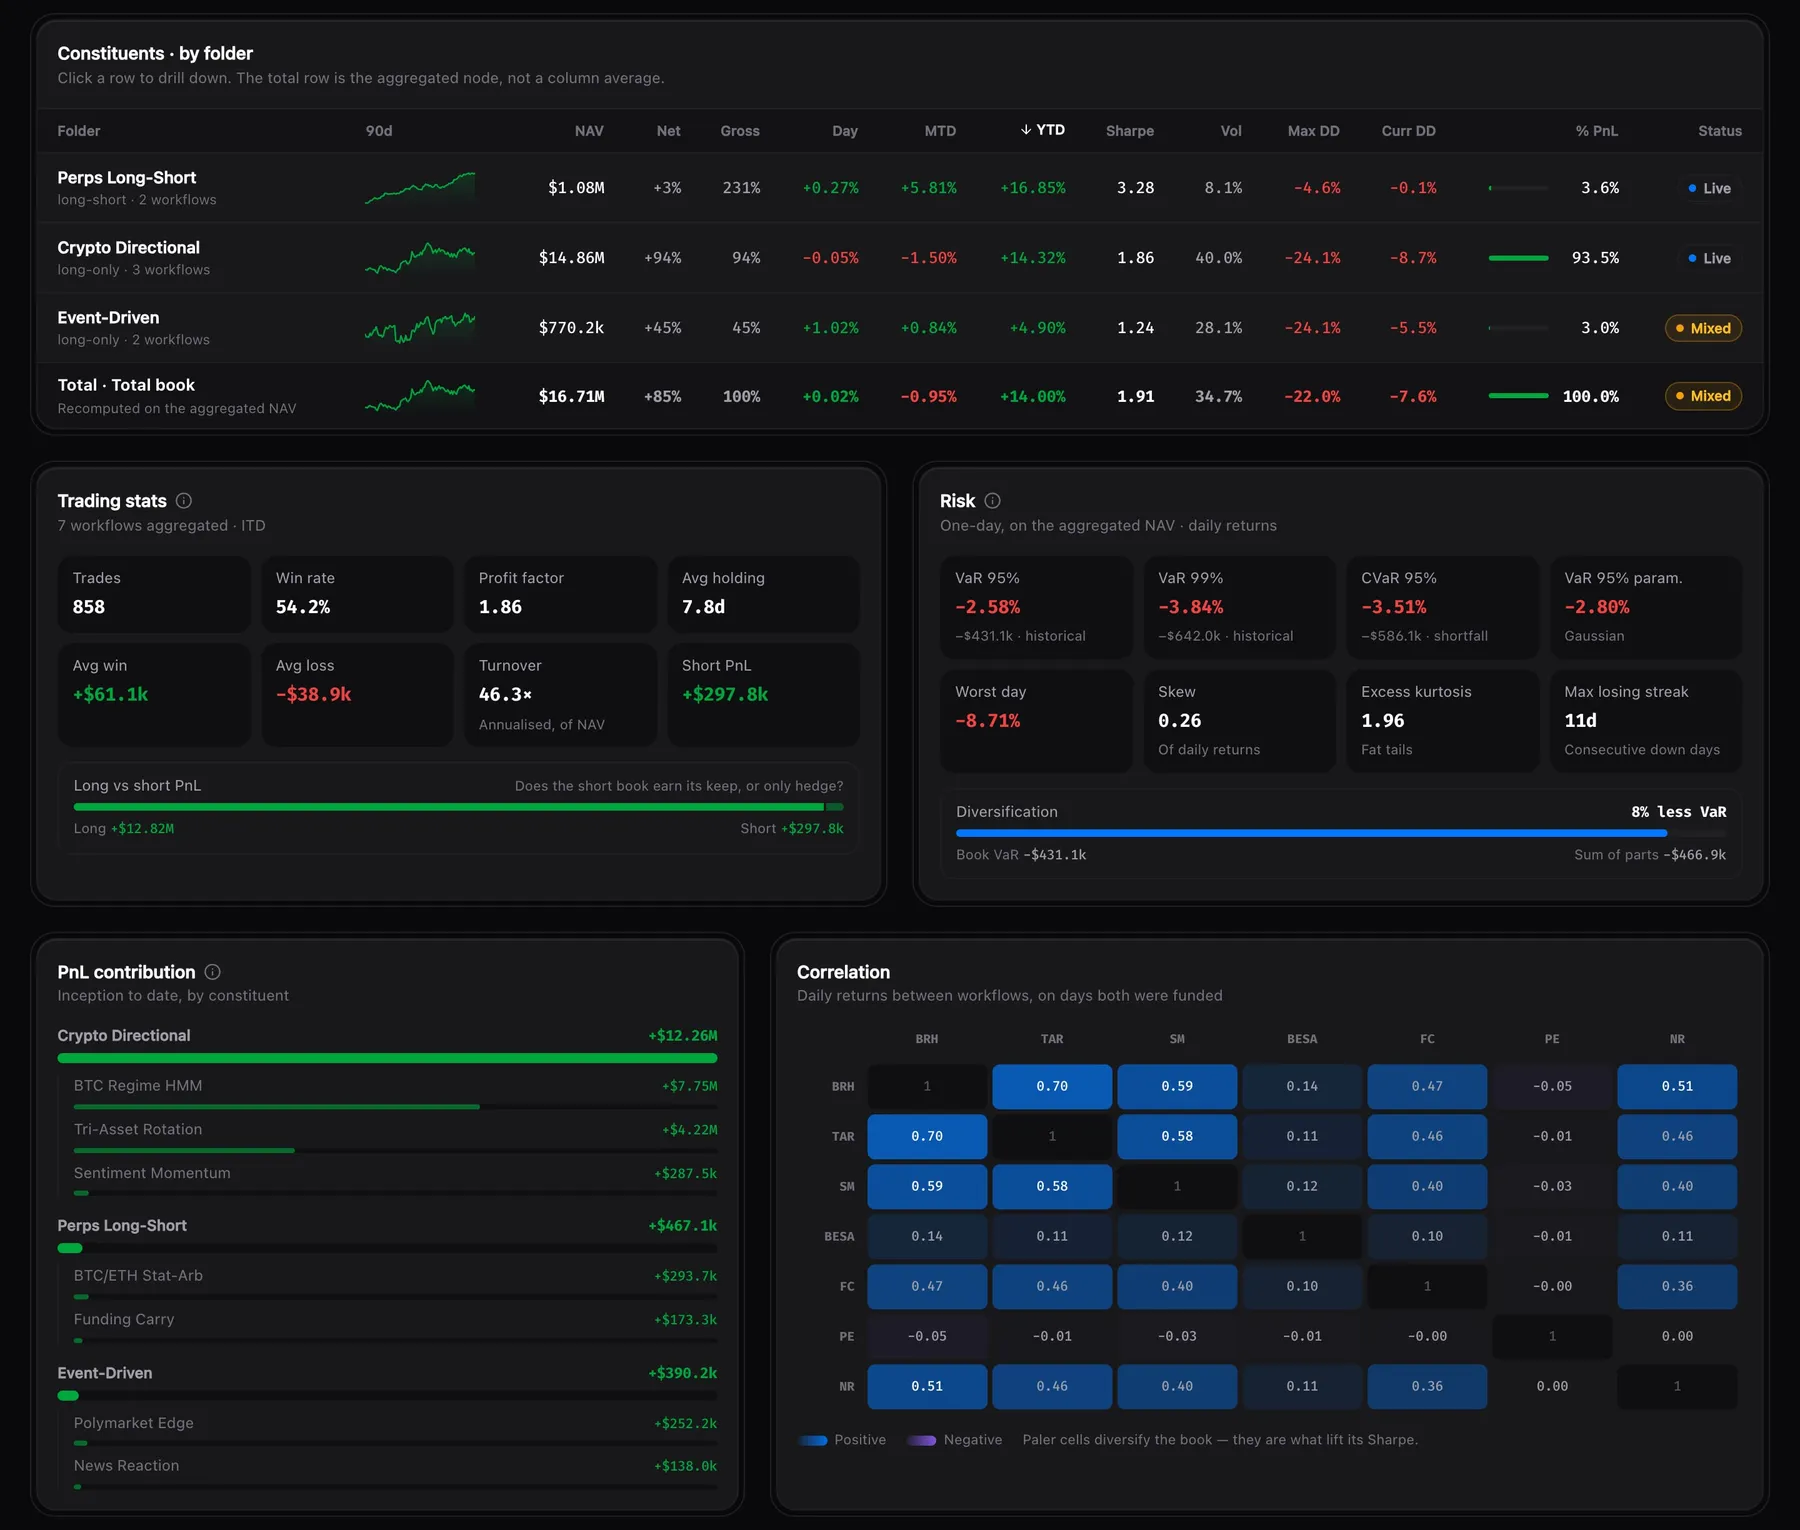Select the VaR 99% card
Viewport: 1800px width, 1530px height.
pyautogui.click(x=1239, y=607)
